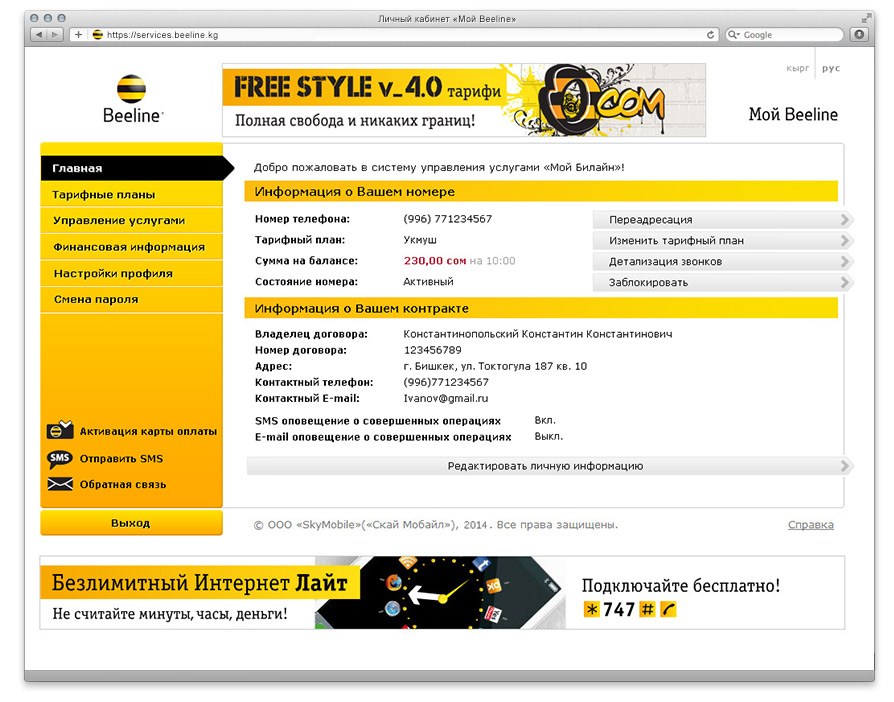Click the FREE STYLE v_4.0 banner
894x702 pixels.
coord(464,100)
